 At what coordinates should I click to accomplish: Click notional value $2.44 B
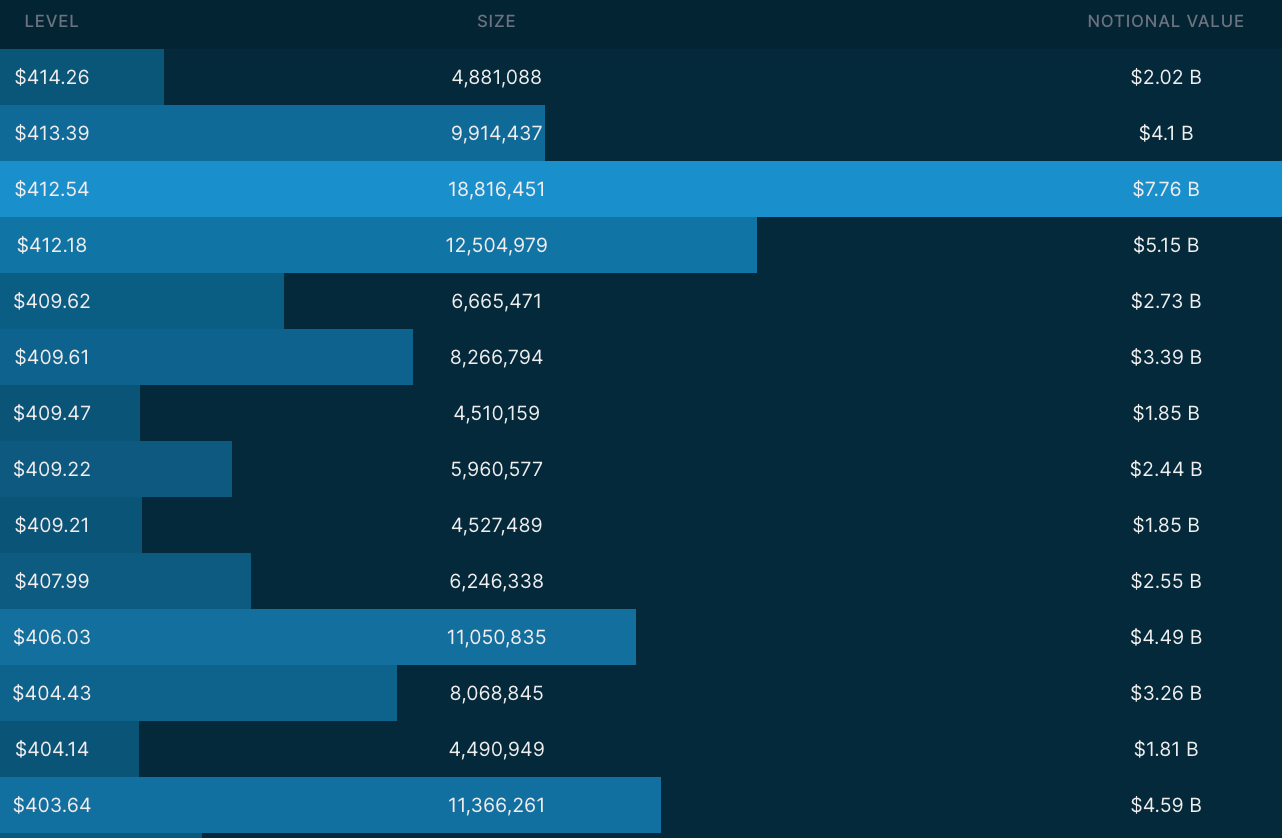pyautogui.click(x=1166, y=469)
